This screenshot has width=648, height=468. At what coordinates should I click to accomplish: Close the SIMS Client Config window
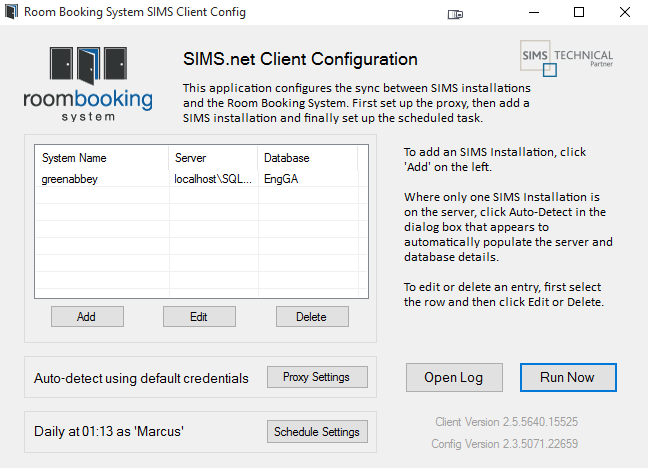coord(625,12)
